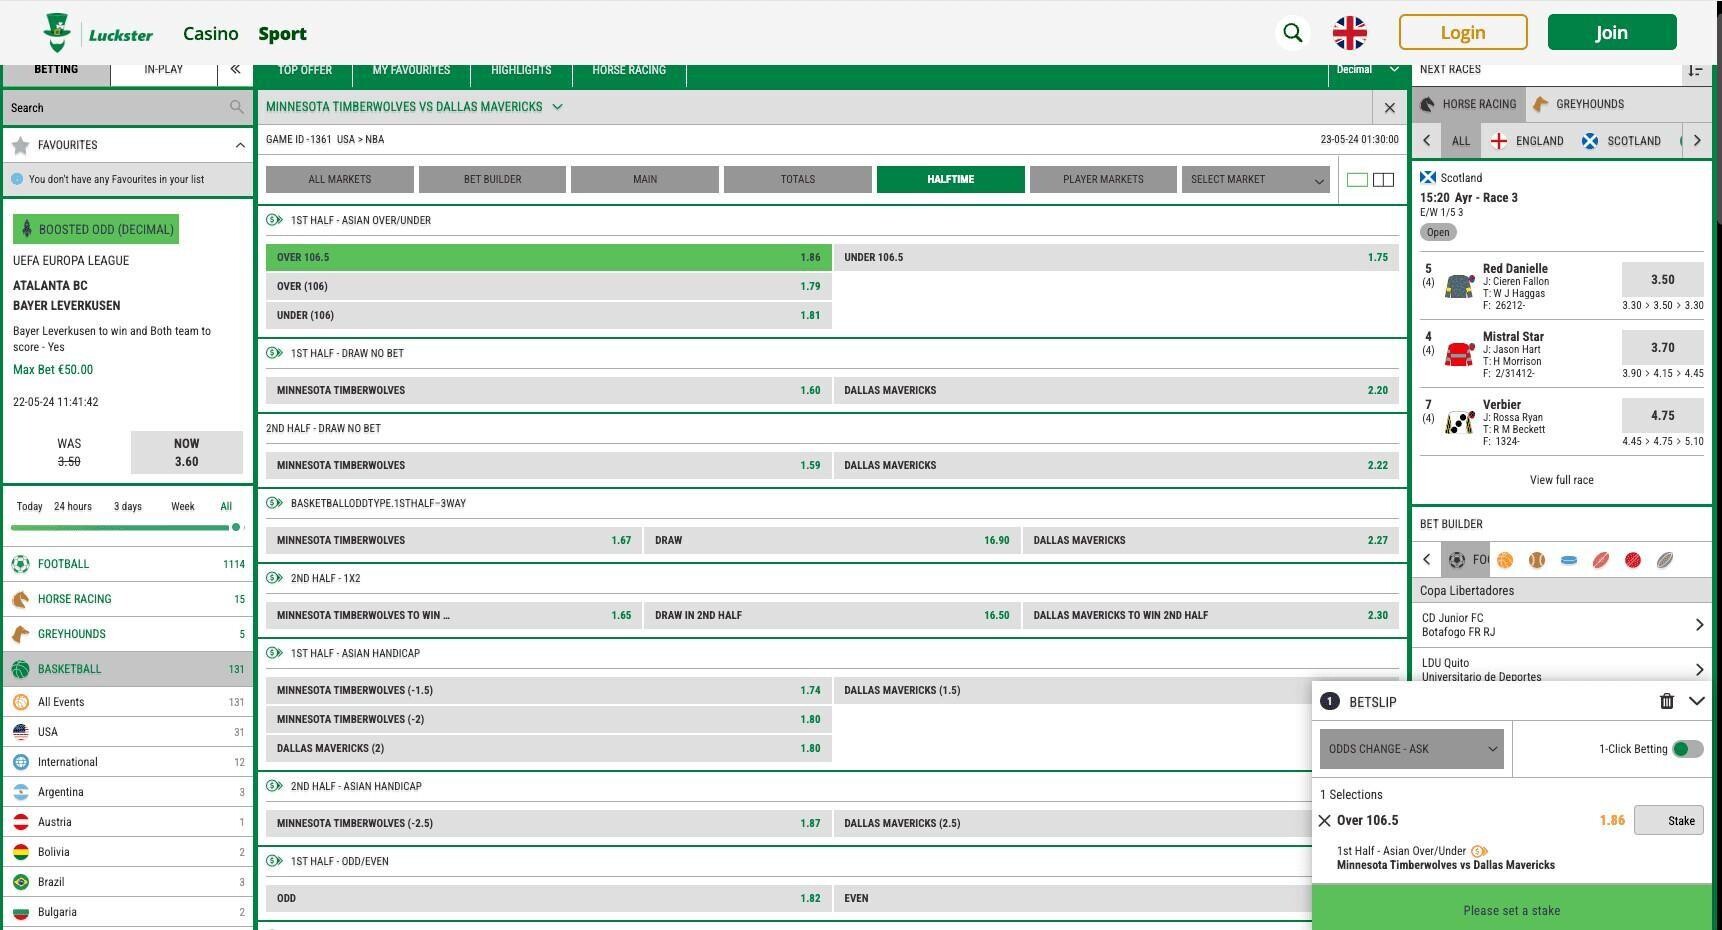Select Over (106) odds at 1.79
Screen dimensions: 1722x930
click(548, 286)
